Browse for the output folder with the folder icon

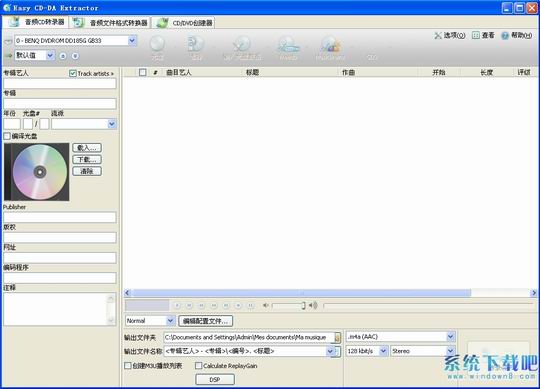coord(338,337)
